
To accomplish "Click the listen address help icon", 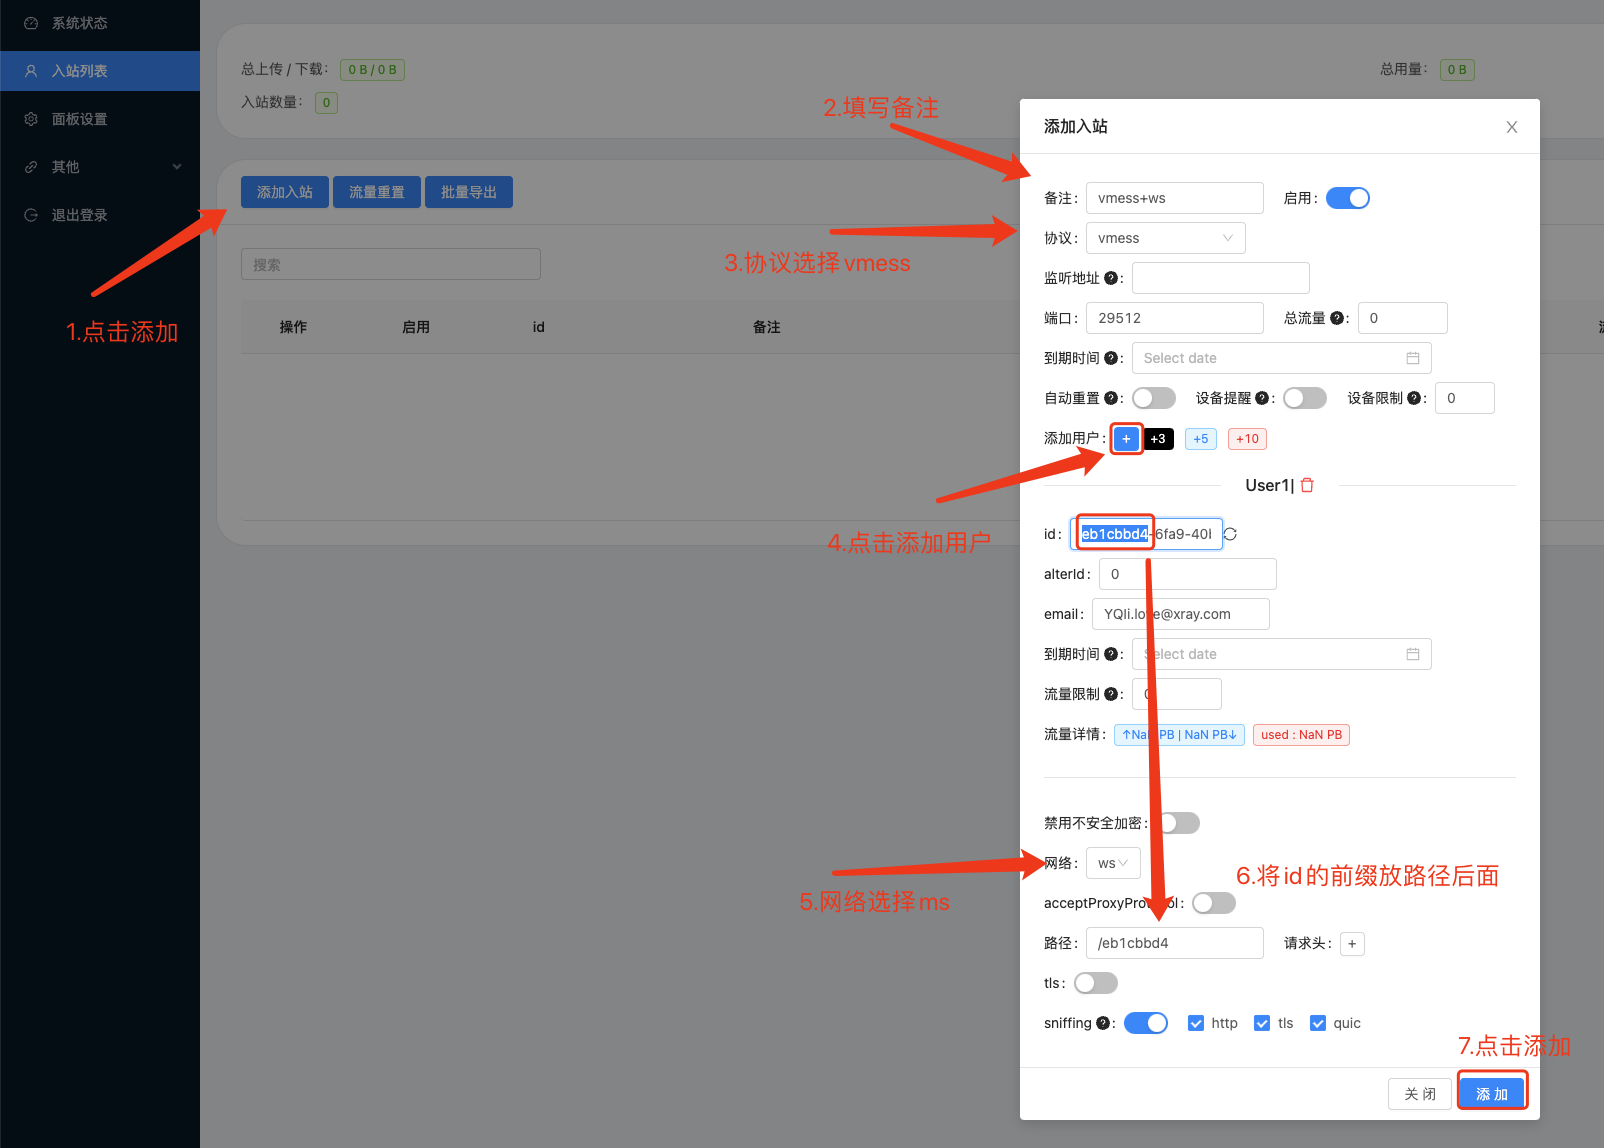I will 1110,278.
